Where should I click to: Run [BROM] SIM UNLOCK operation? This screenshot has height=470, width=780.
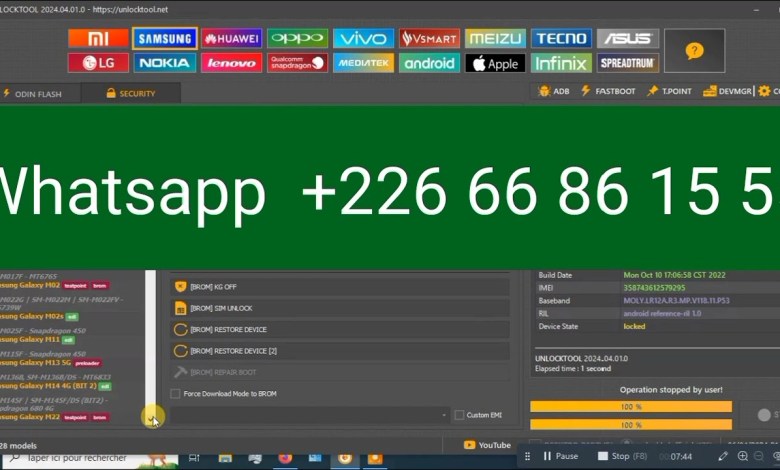pyautogui.click(x=338, y=307)
